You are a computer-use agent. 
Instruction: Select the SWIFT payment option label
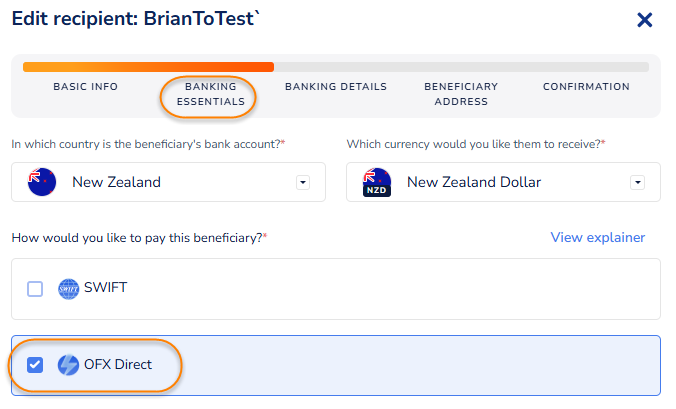coord(105,289)
